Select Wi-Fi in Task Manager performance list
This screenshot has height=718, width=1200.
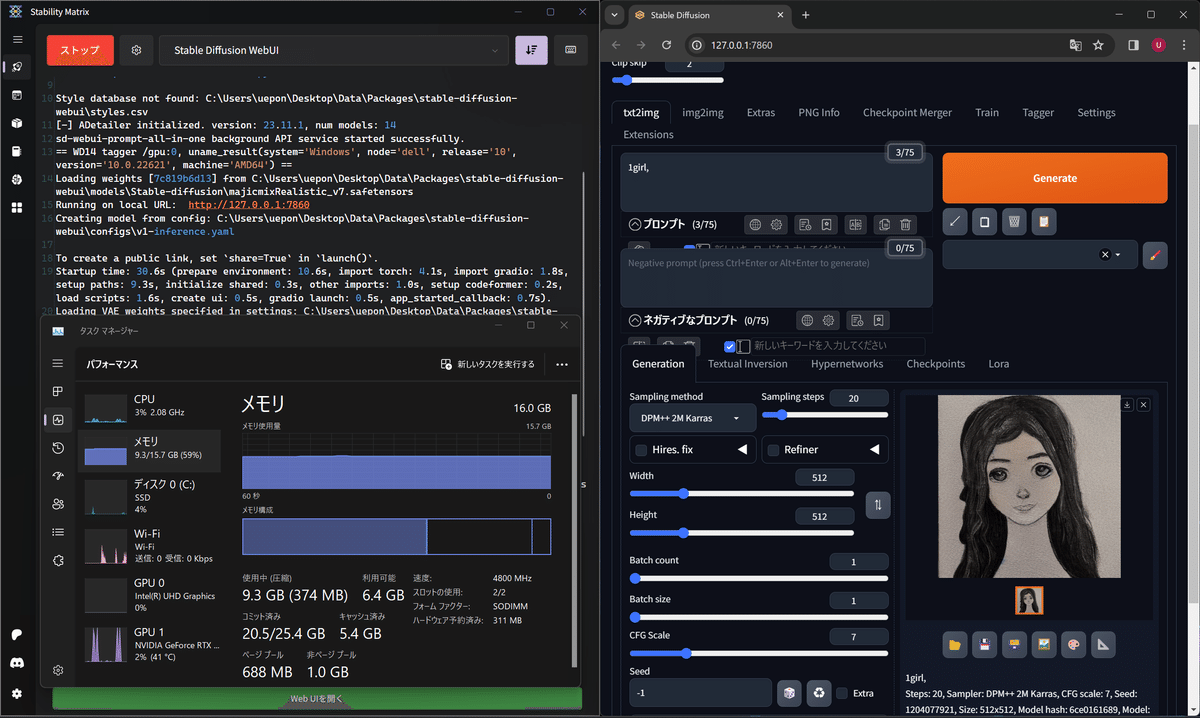(x=150, y=546)
